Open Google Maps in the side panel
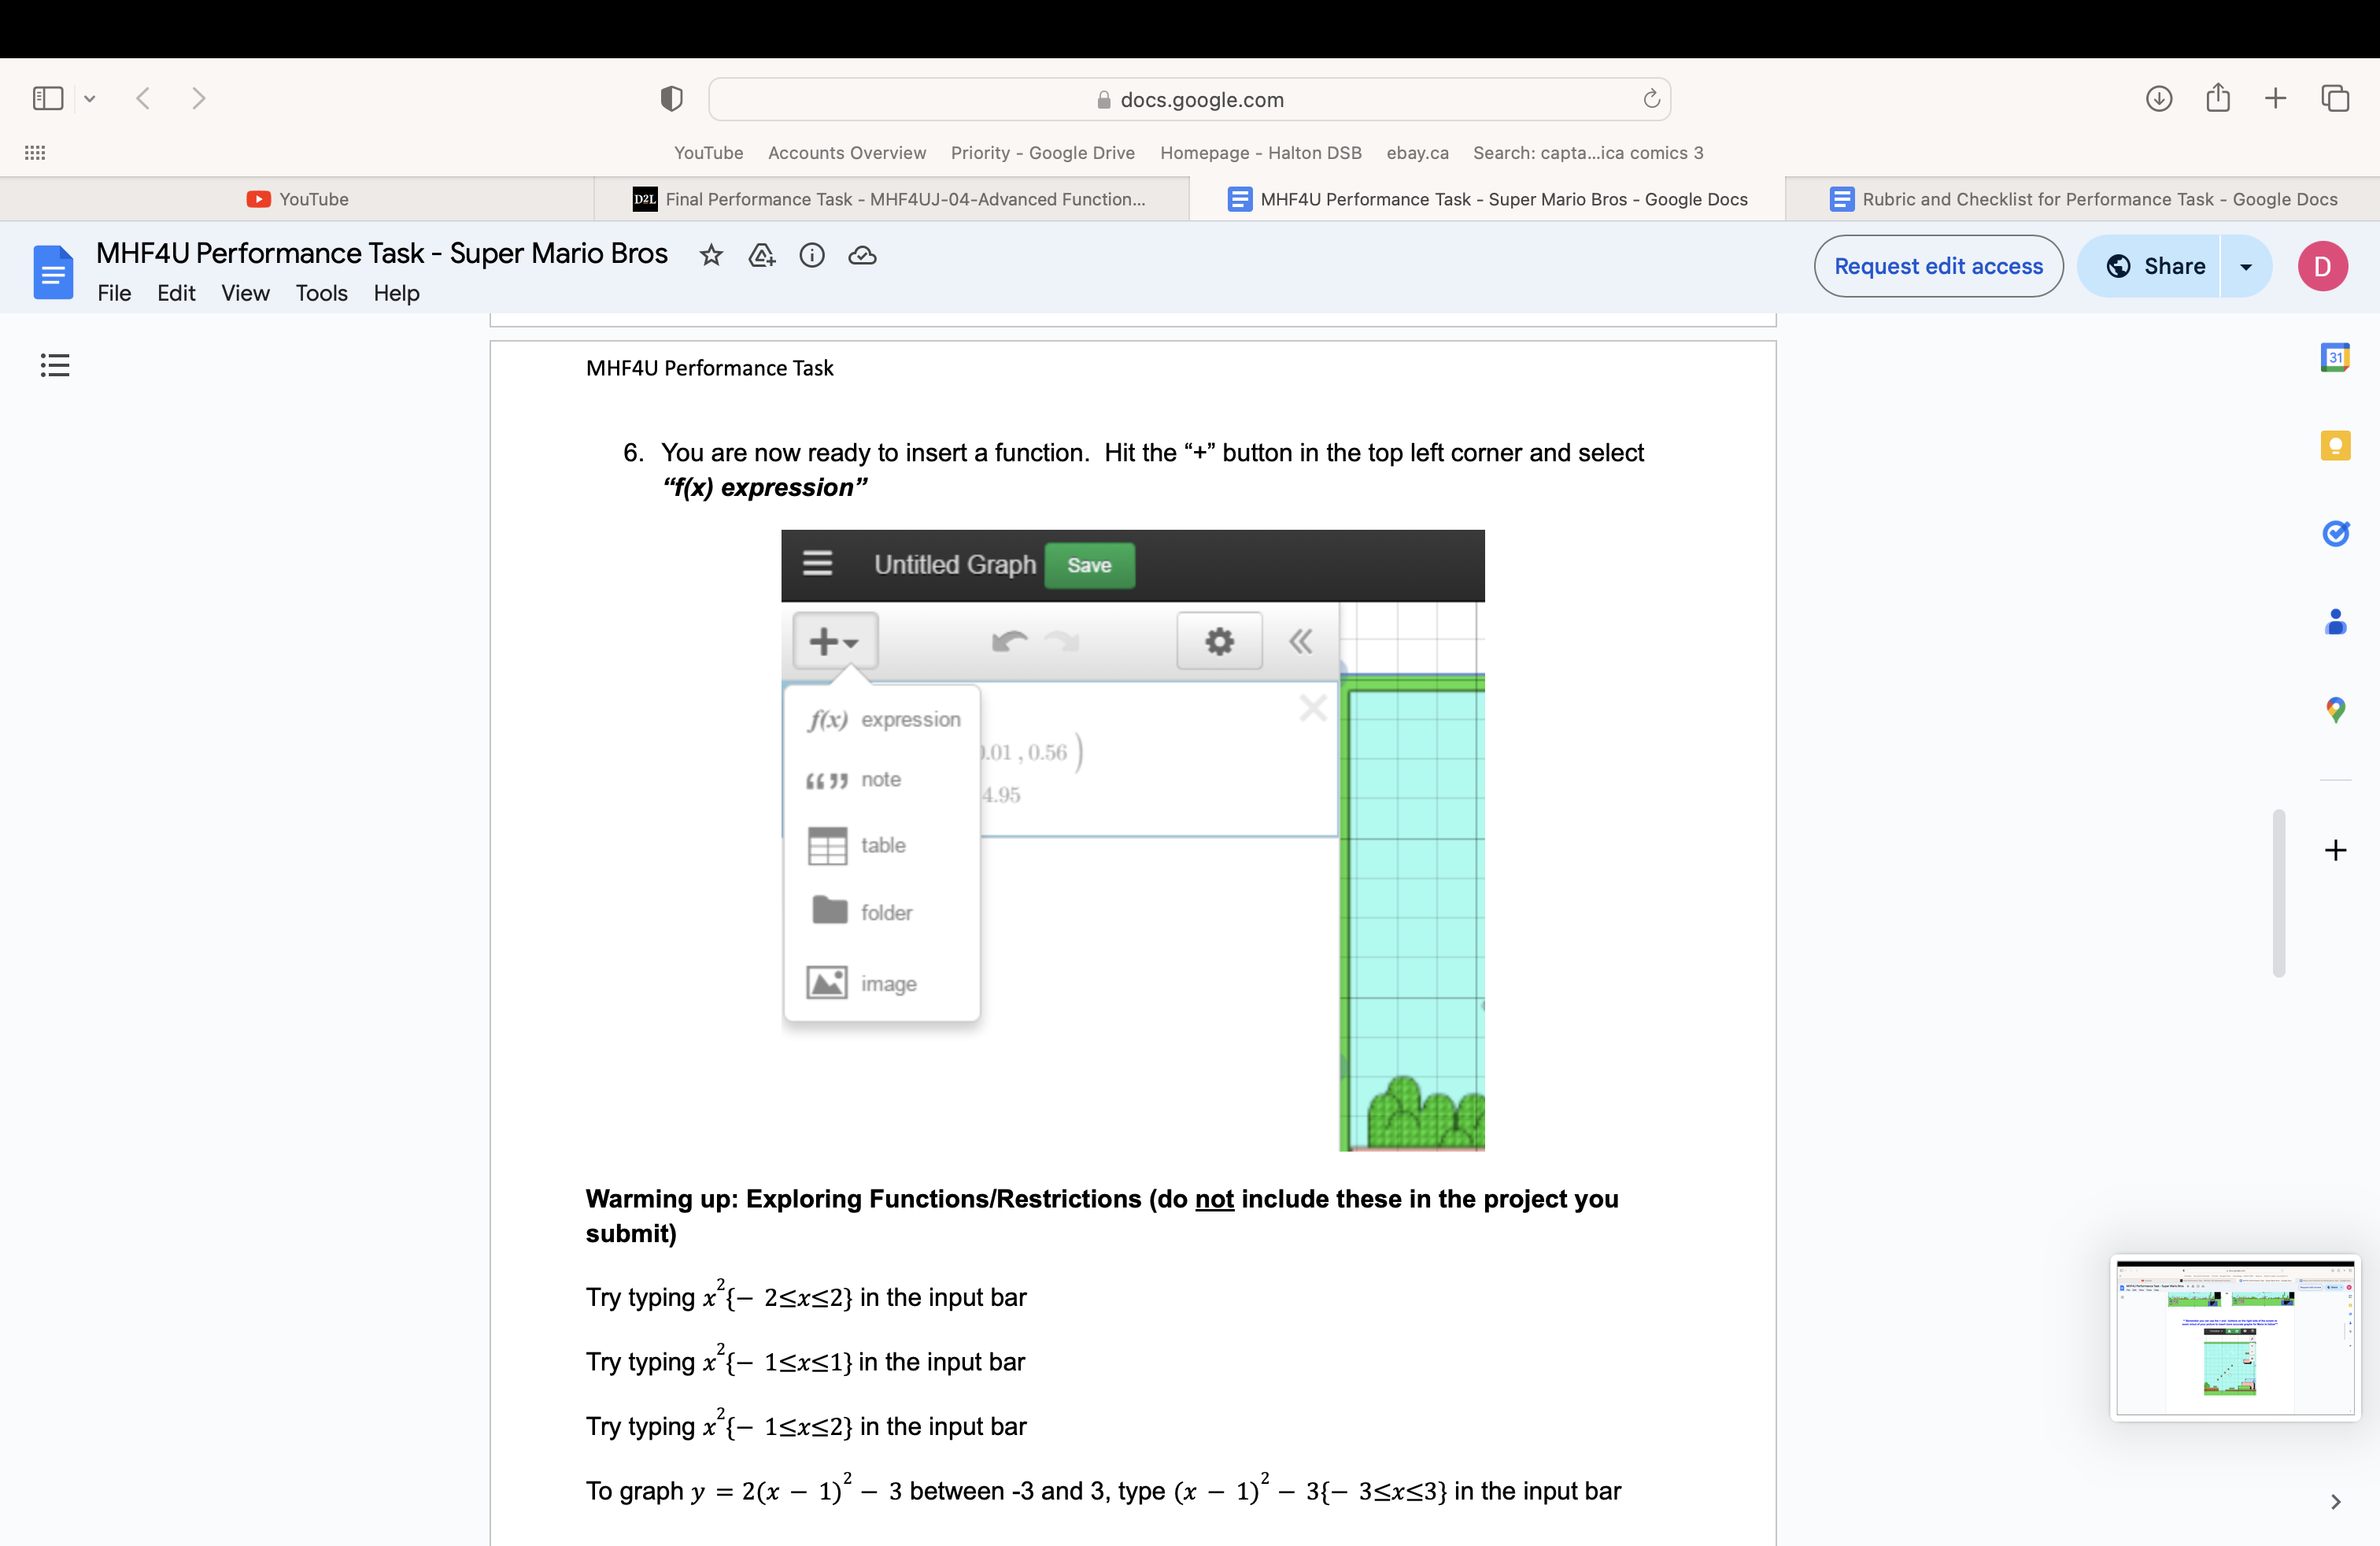2380x1546 pixels. pos(2336,710)
